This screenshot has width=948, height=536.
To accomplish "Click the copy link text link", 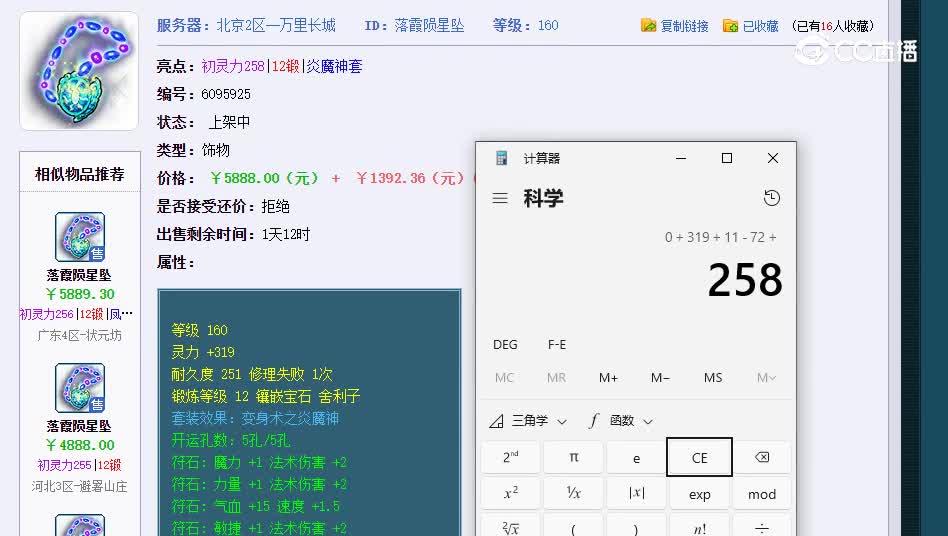I will pos(684,26).
